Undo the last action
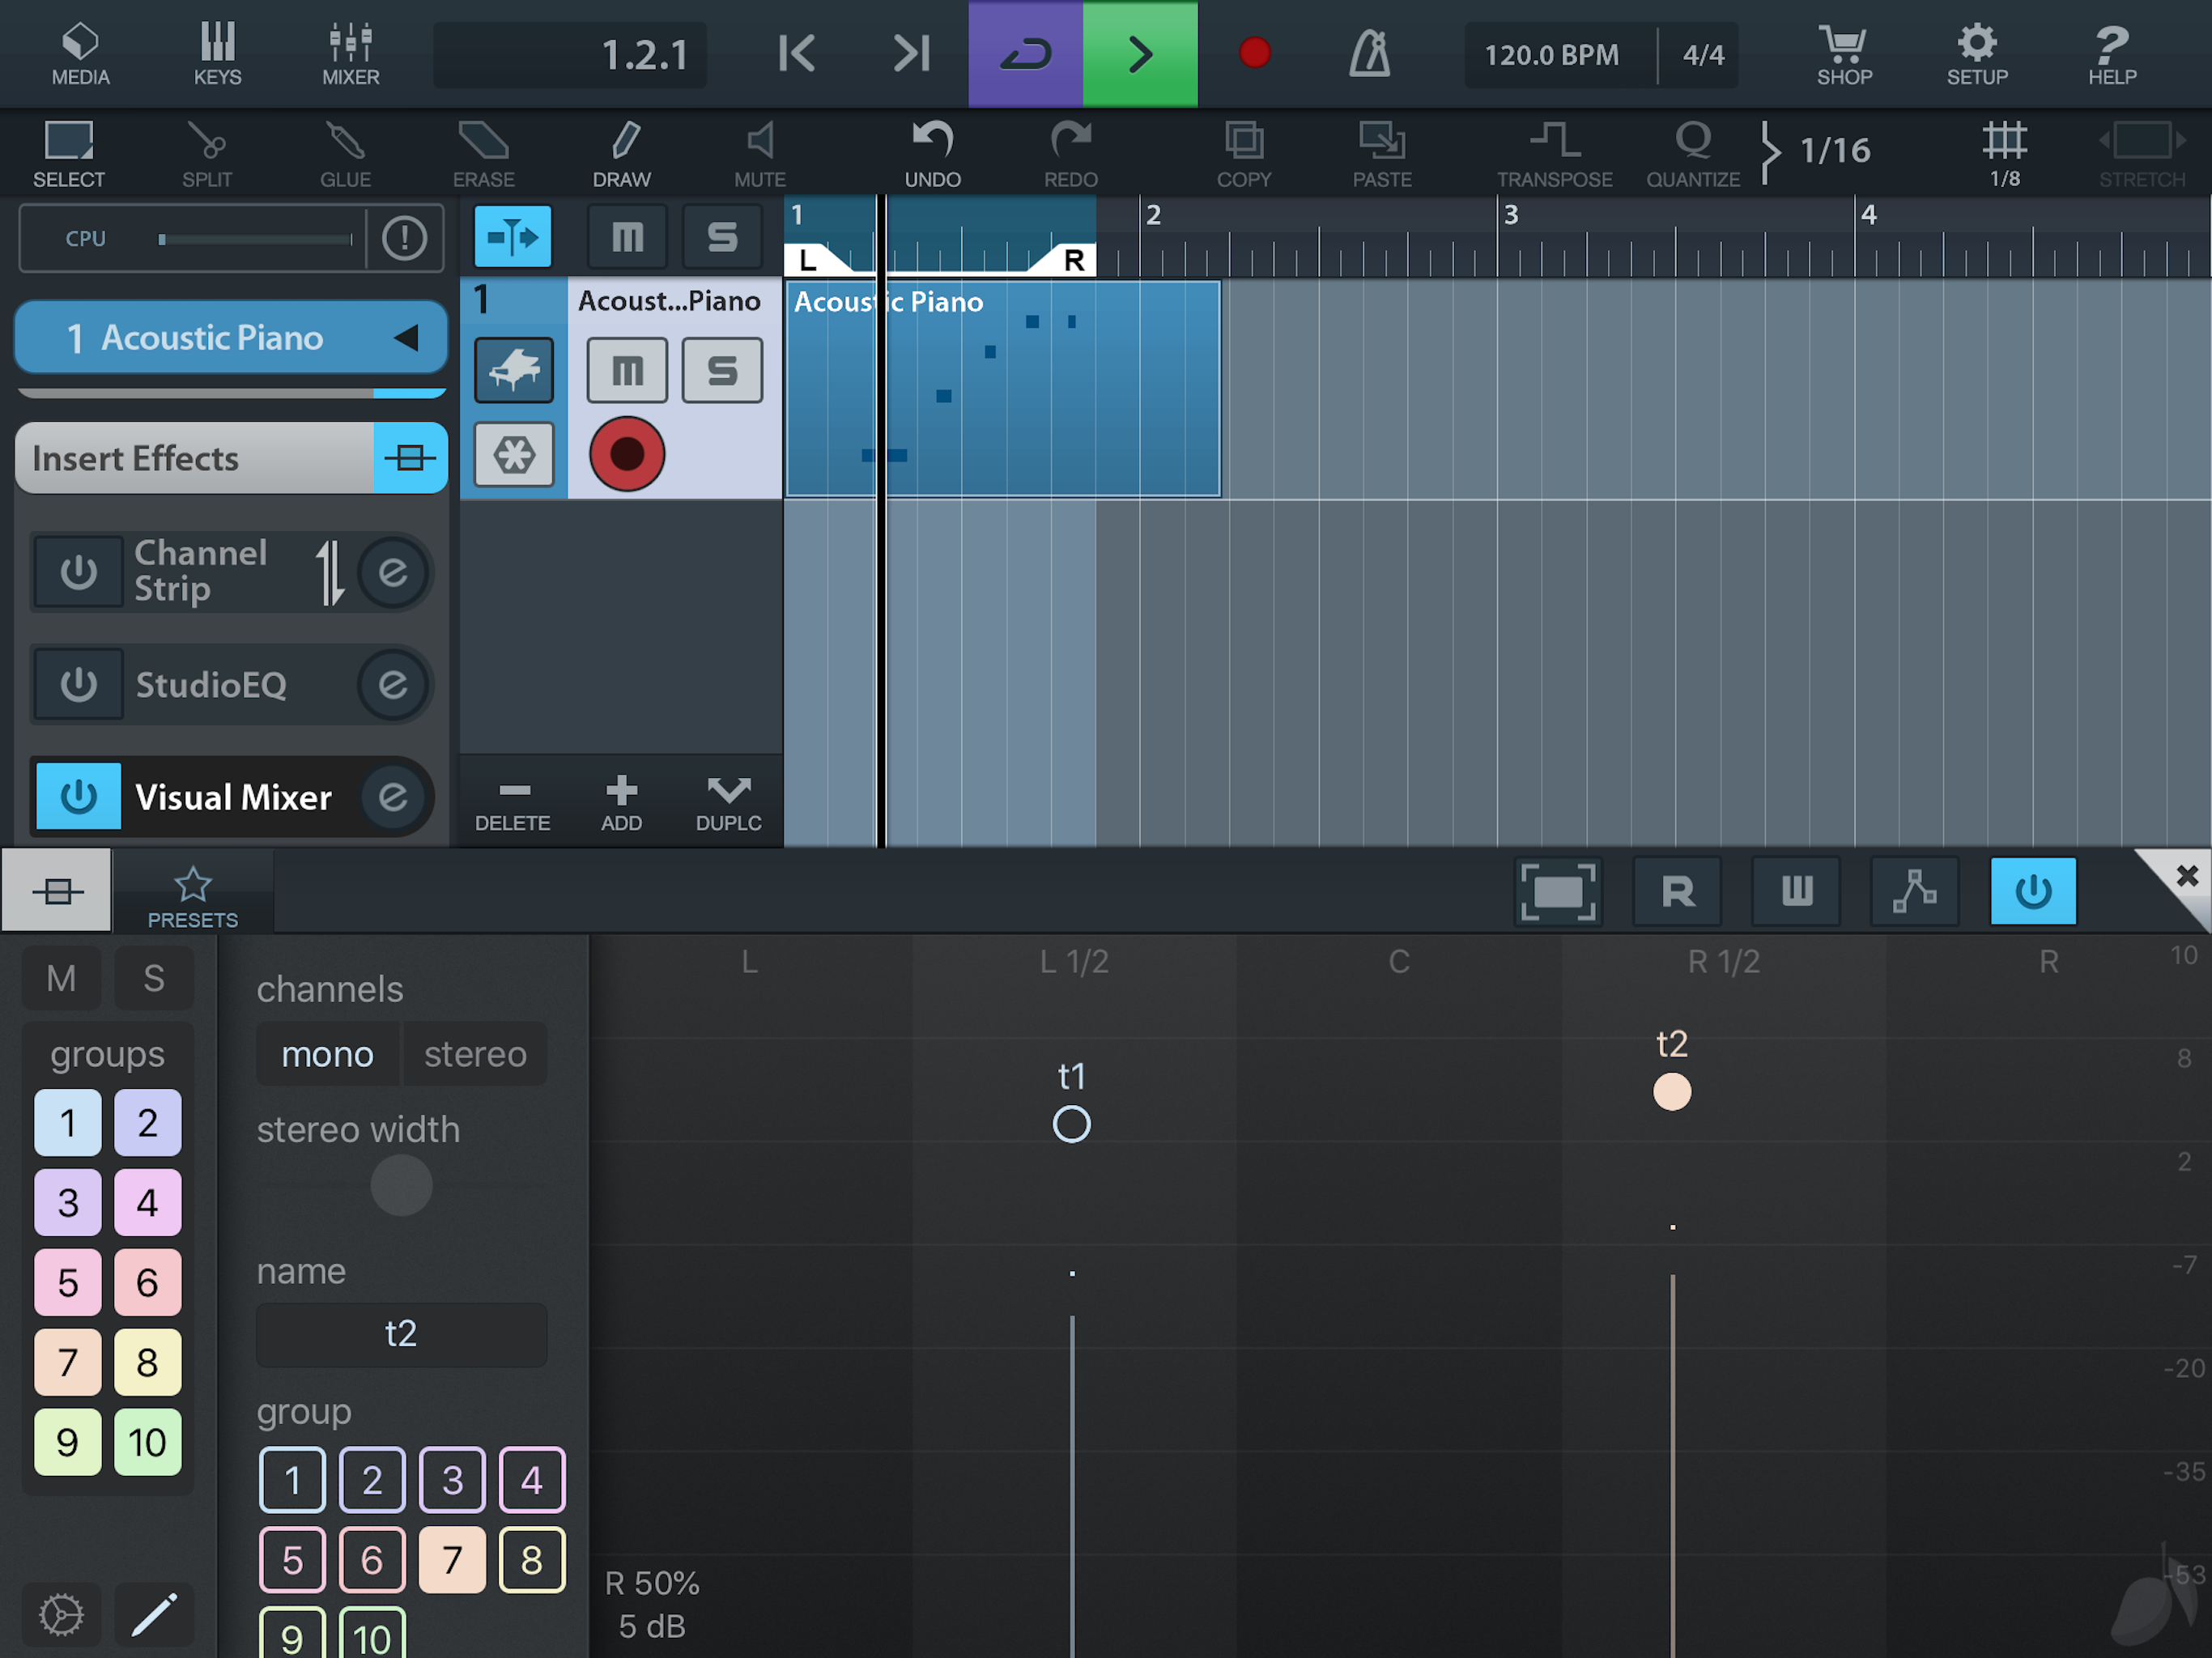The height and width of the screenshot is (1658, 2212). click(932, 153)
